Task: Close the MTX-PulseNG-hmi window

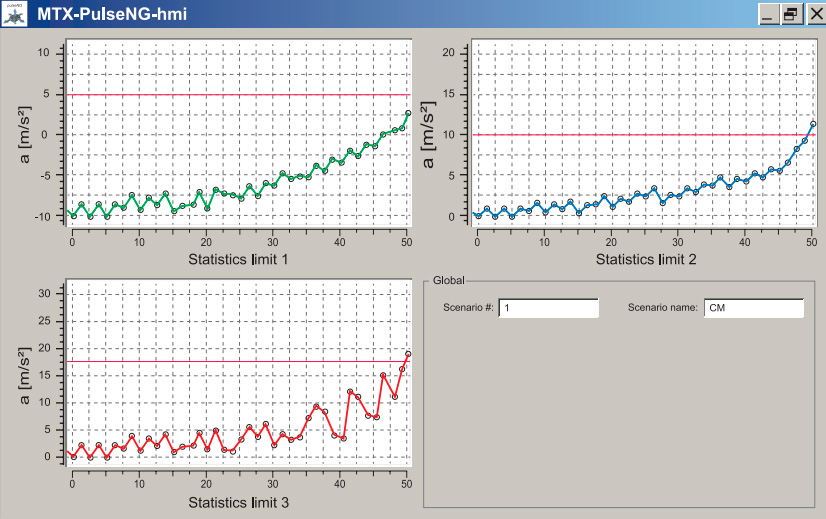Action: 813,15
